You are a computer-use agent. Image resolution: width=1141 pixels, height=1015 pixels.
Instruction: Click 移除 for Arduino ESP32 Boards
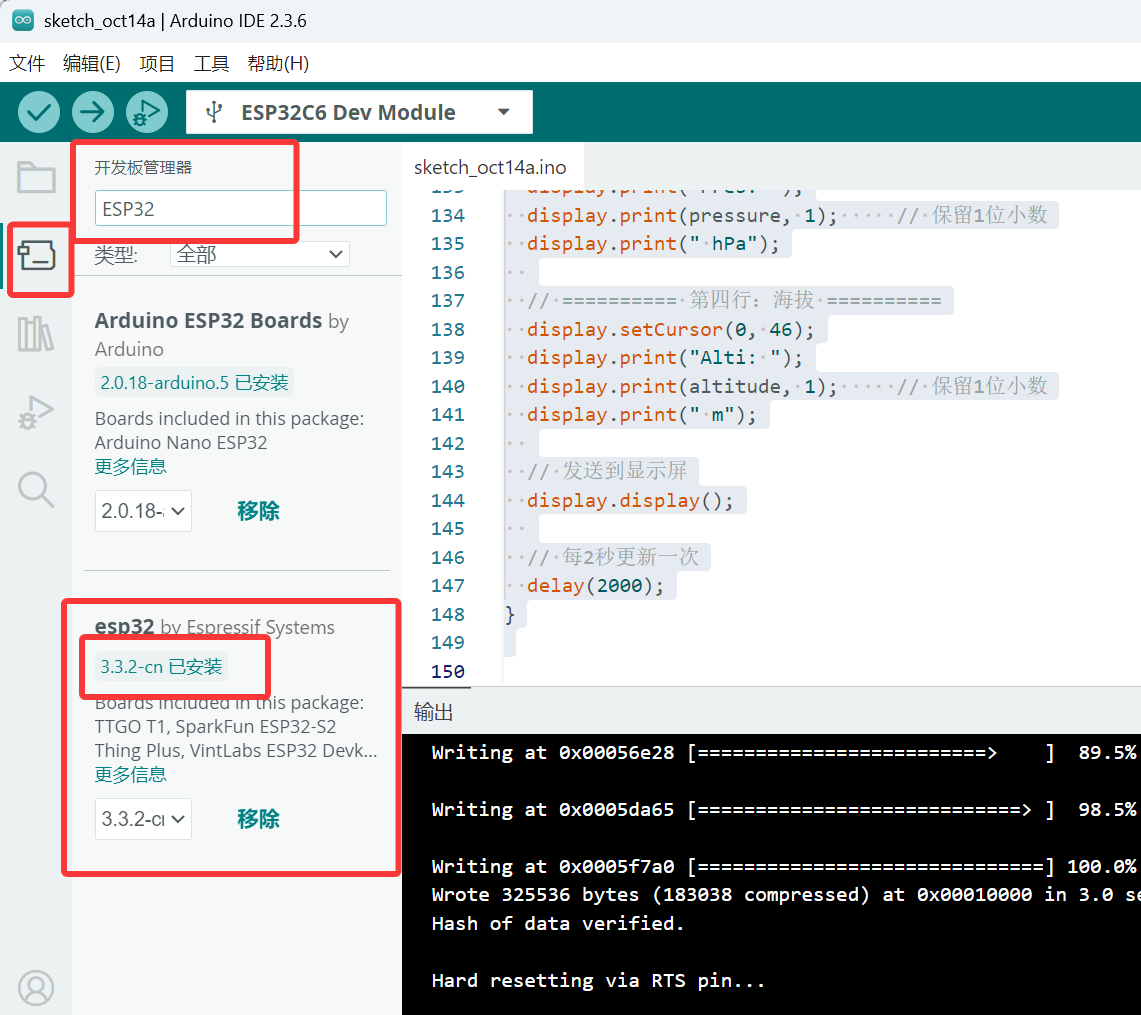pyautogui.click(x=258, y=511)
